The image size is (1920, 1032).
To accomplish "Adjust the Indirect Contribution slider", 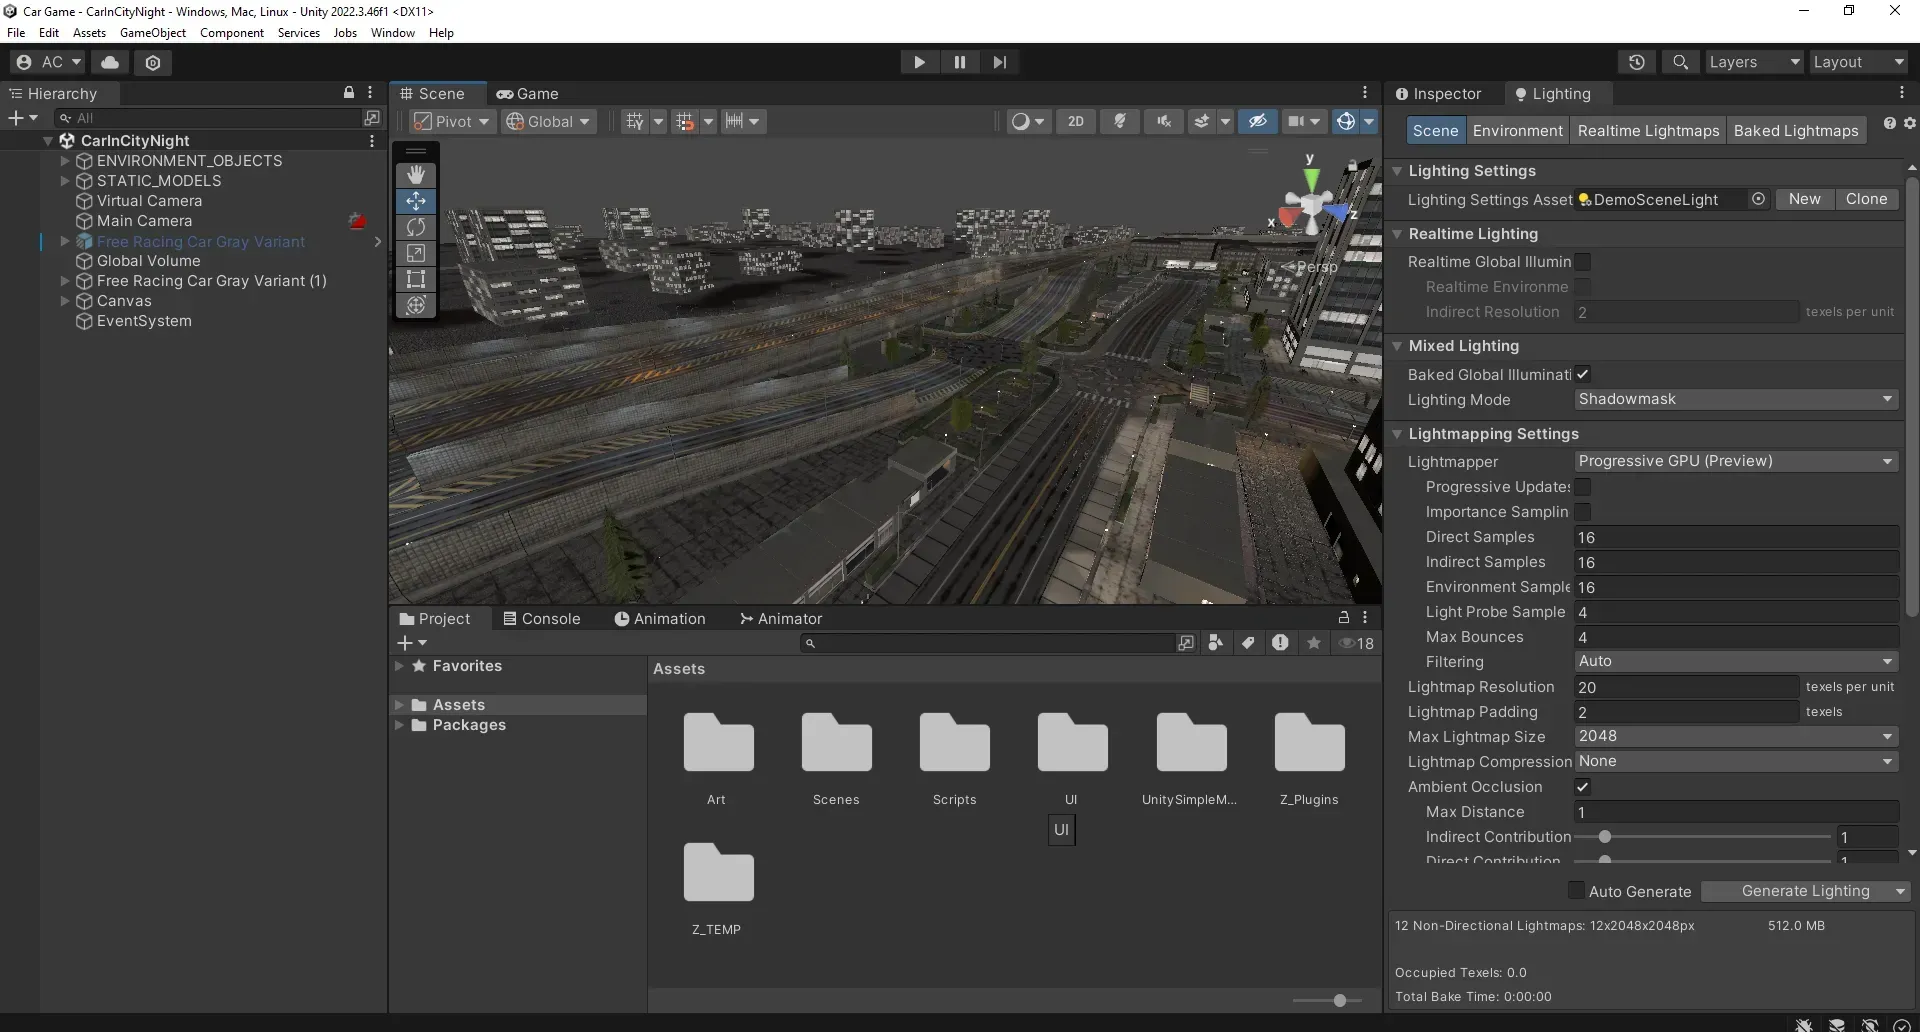I will click(1605, 837).
